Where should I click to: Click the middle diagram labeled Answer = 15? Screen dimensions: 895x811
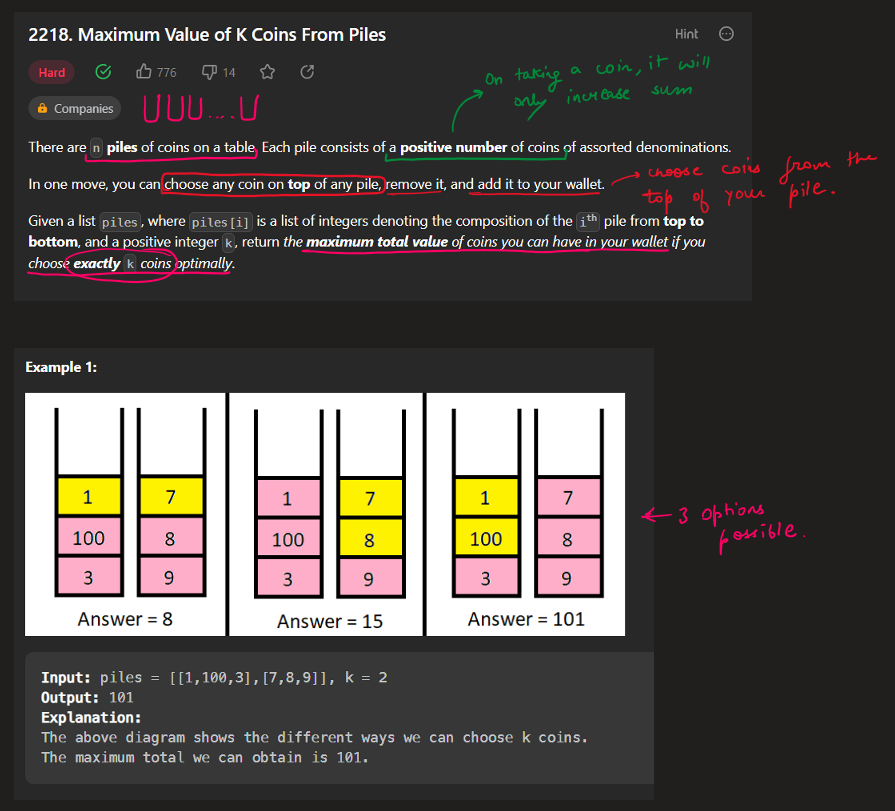coord(329,515)
